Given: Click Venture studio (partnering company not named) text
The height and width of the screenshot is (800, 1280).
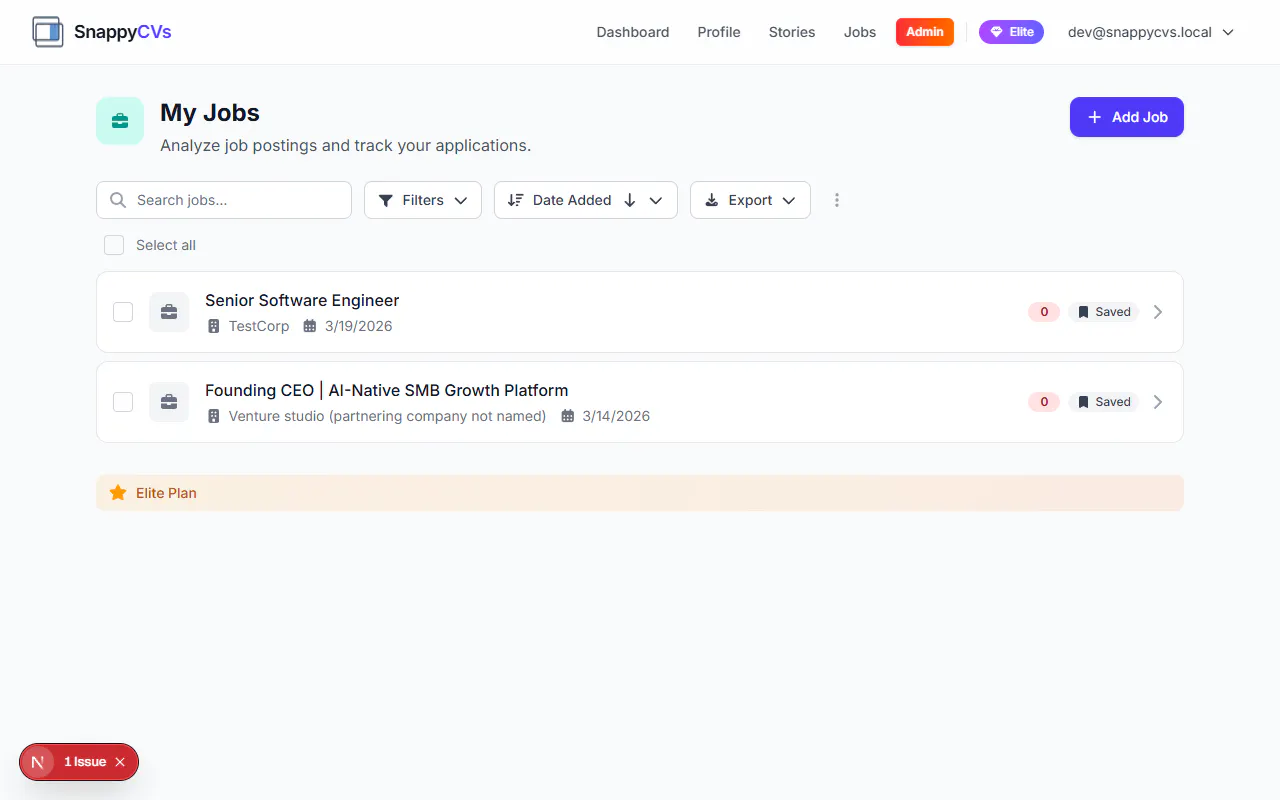Looking at the screenshot, I should [388, 416].
